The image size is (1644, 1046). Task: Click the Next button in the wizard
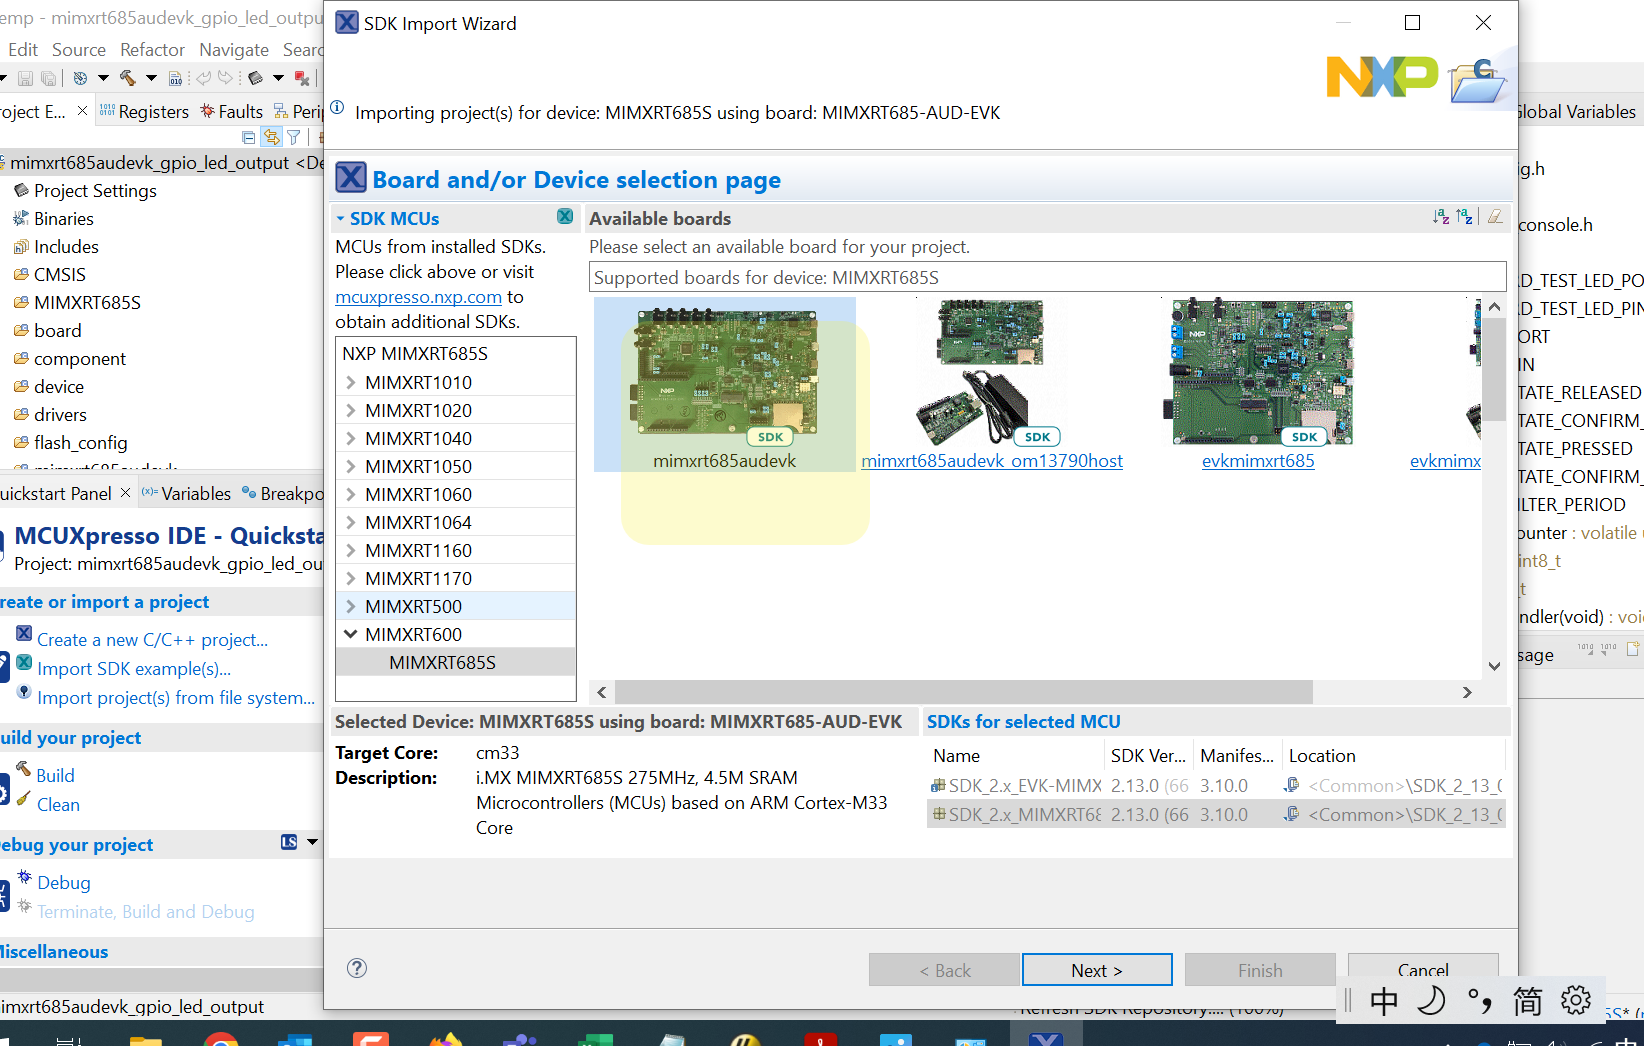pyautogui.click(x=1097, y=969)
